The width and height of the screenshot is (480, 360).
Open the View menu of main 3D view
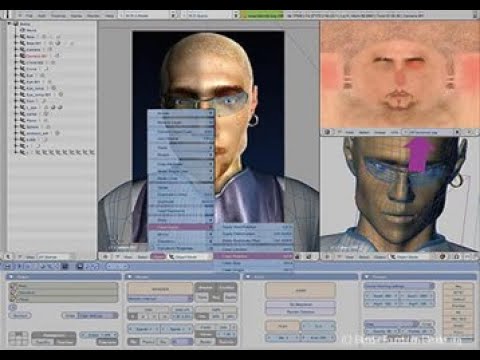[x=128, y=257]
